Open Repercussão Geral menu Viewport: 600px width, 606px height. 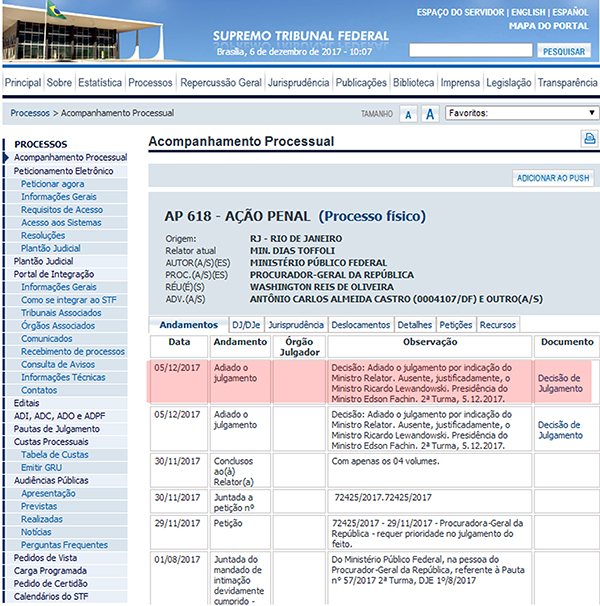[x=221, y=82]
